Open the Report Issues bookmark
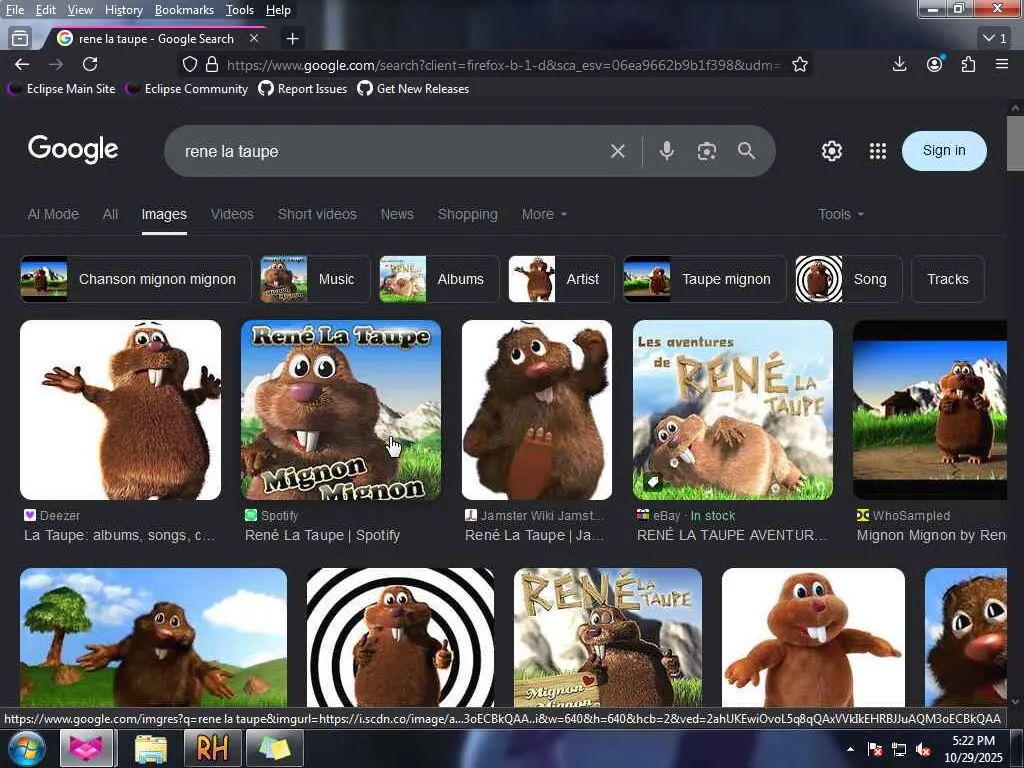 click(303, 89)
